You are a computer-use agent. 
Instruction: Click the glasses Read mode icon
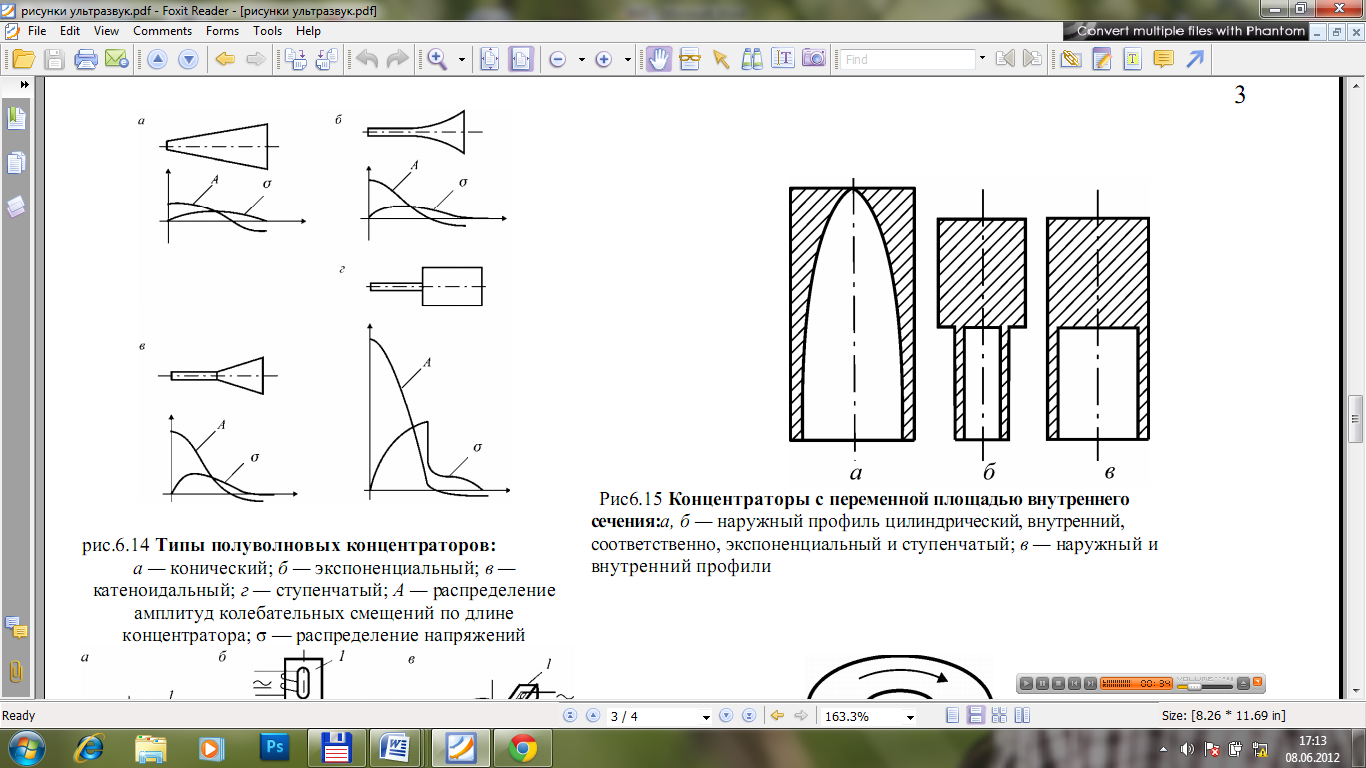690,59
